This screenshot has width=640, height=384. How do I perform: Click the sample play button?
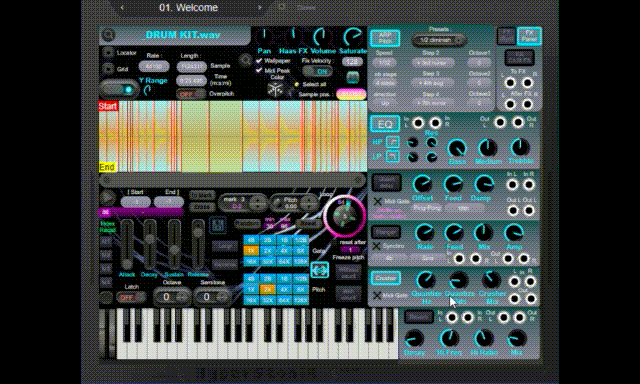[108, 198]
